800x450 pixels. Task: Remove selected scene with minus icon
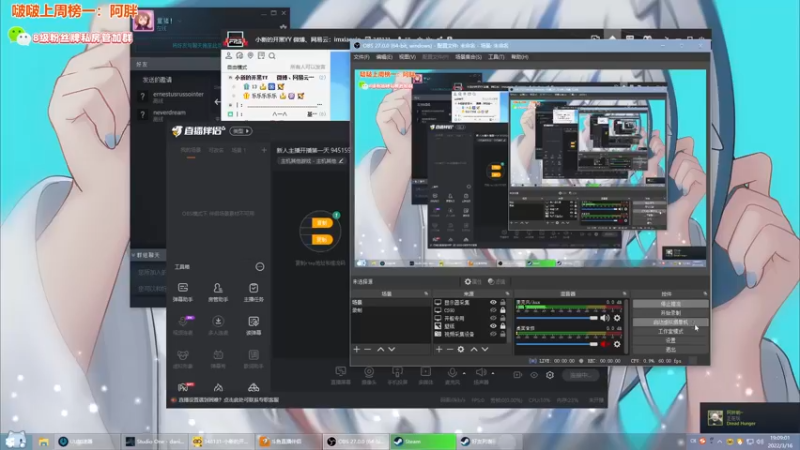click(367, 349)
